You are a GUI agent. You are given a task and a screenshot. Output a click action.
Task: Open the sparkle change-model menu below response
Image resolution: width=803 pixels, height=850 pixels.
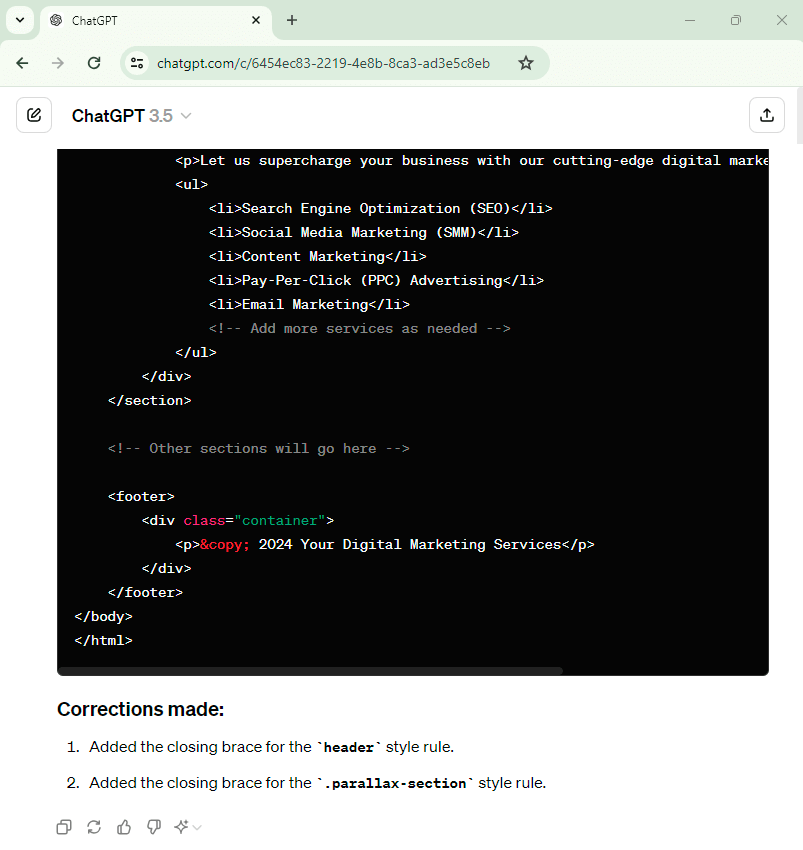(187, 827)
